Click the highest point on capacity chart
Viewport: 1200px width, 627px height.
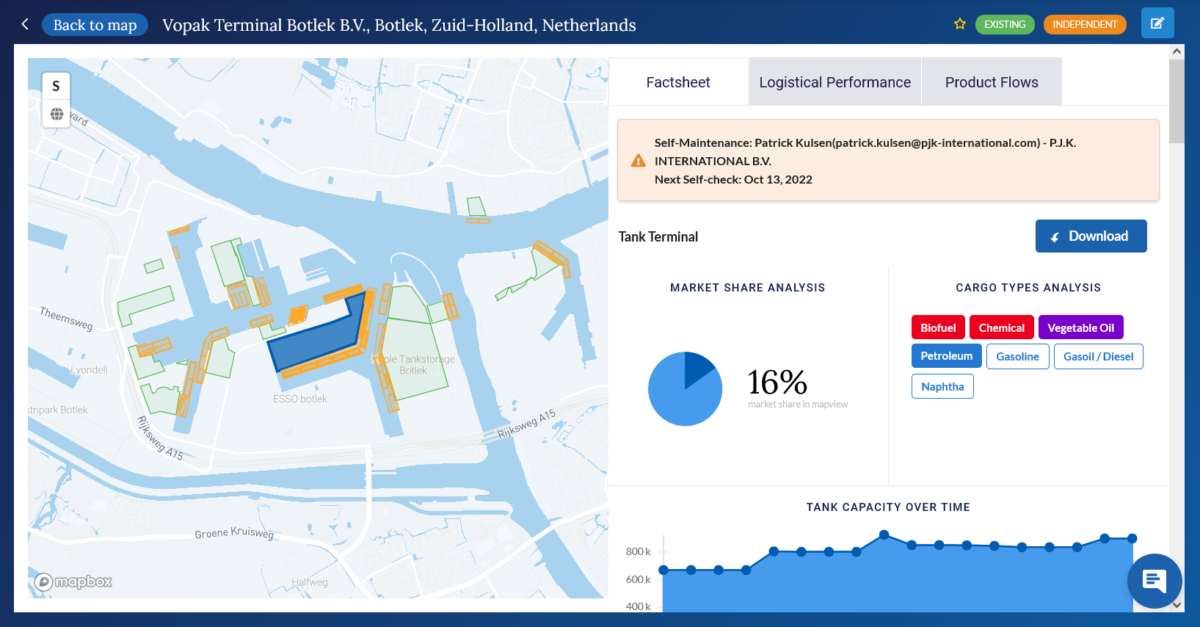884,534
